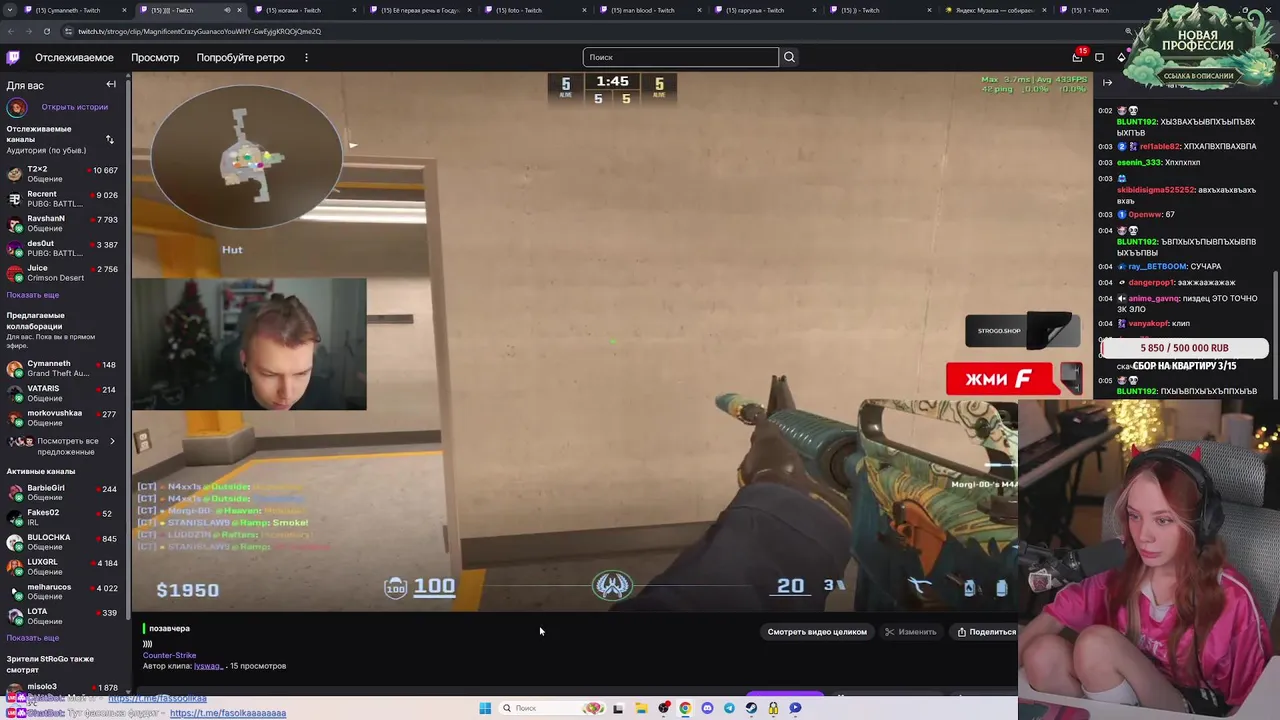The image size is (1280, 720).
Task: Close the 'Cymanneth - Twitch' browser tab
Action: coord(124,10)
